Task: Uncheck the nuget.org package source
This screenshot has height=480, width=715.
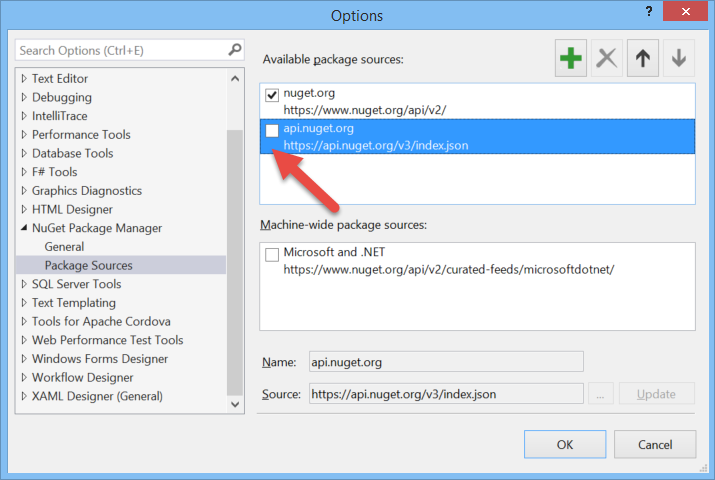Action: pos(272,95)
